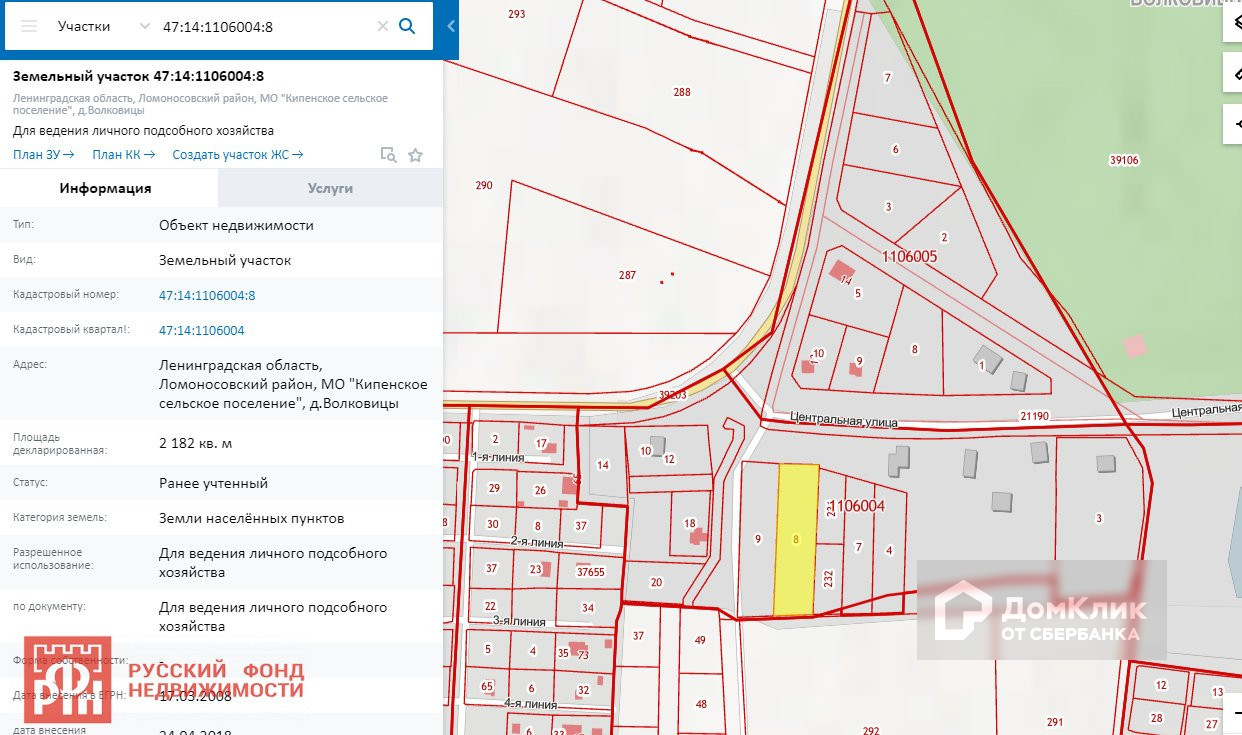Select the Информация tab
Image resolution: width=1242 pixels, height=735 pixels.
(x=105, y=188)
